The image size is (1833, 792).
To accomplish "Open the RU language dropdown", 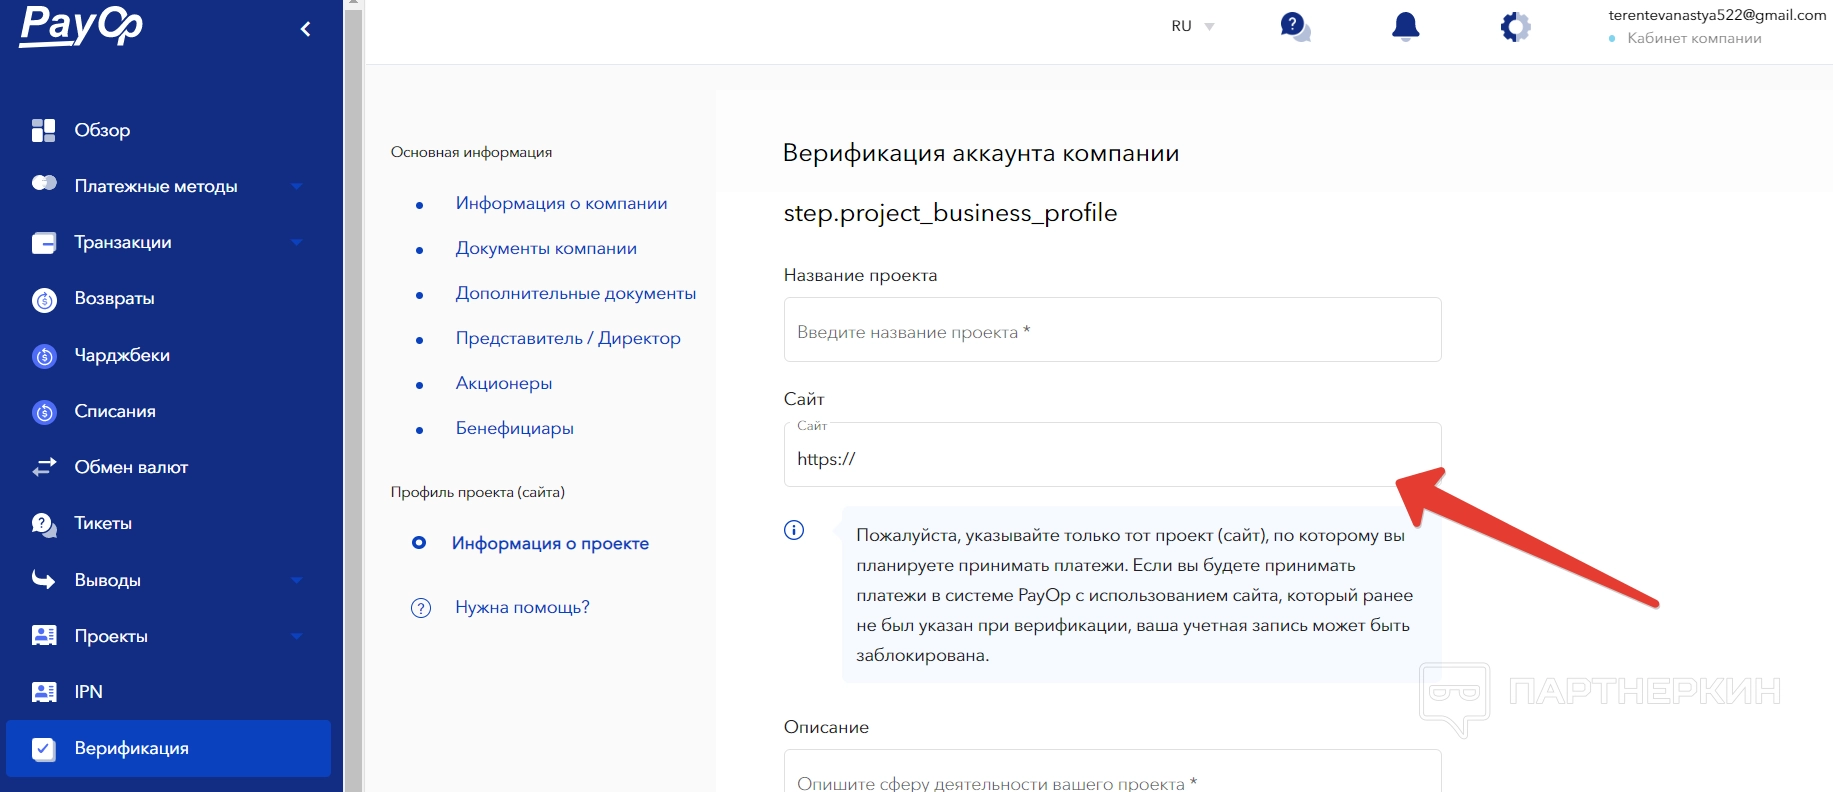I will coord(1192,26).
